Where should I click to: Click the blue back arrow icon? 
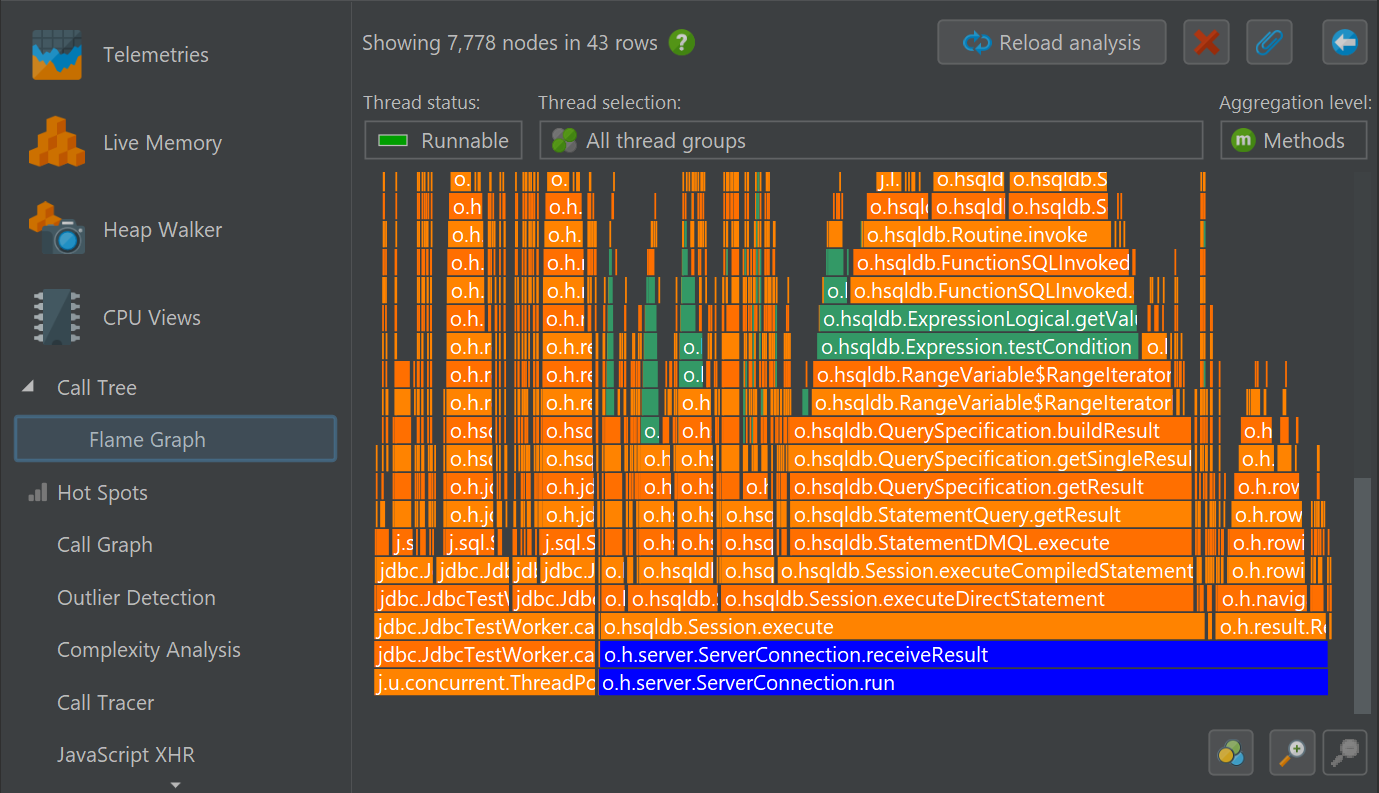coord(1344,43)
